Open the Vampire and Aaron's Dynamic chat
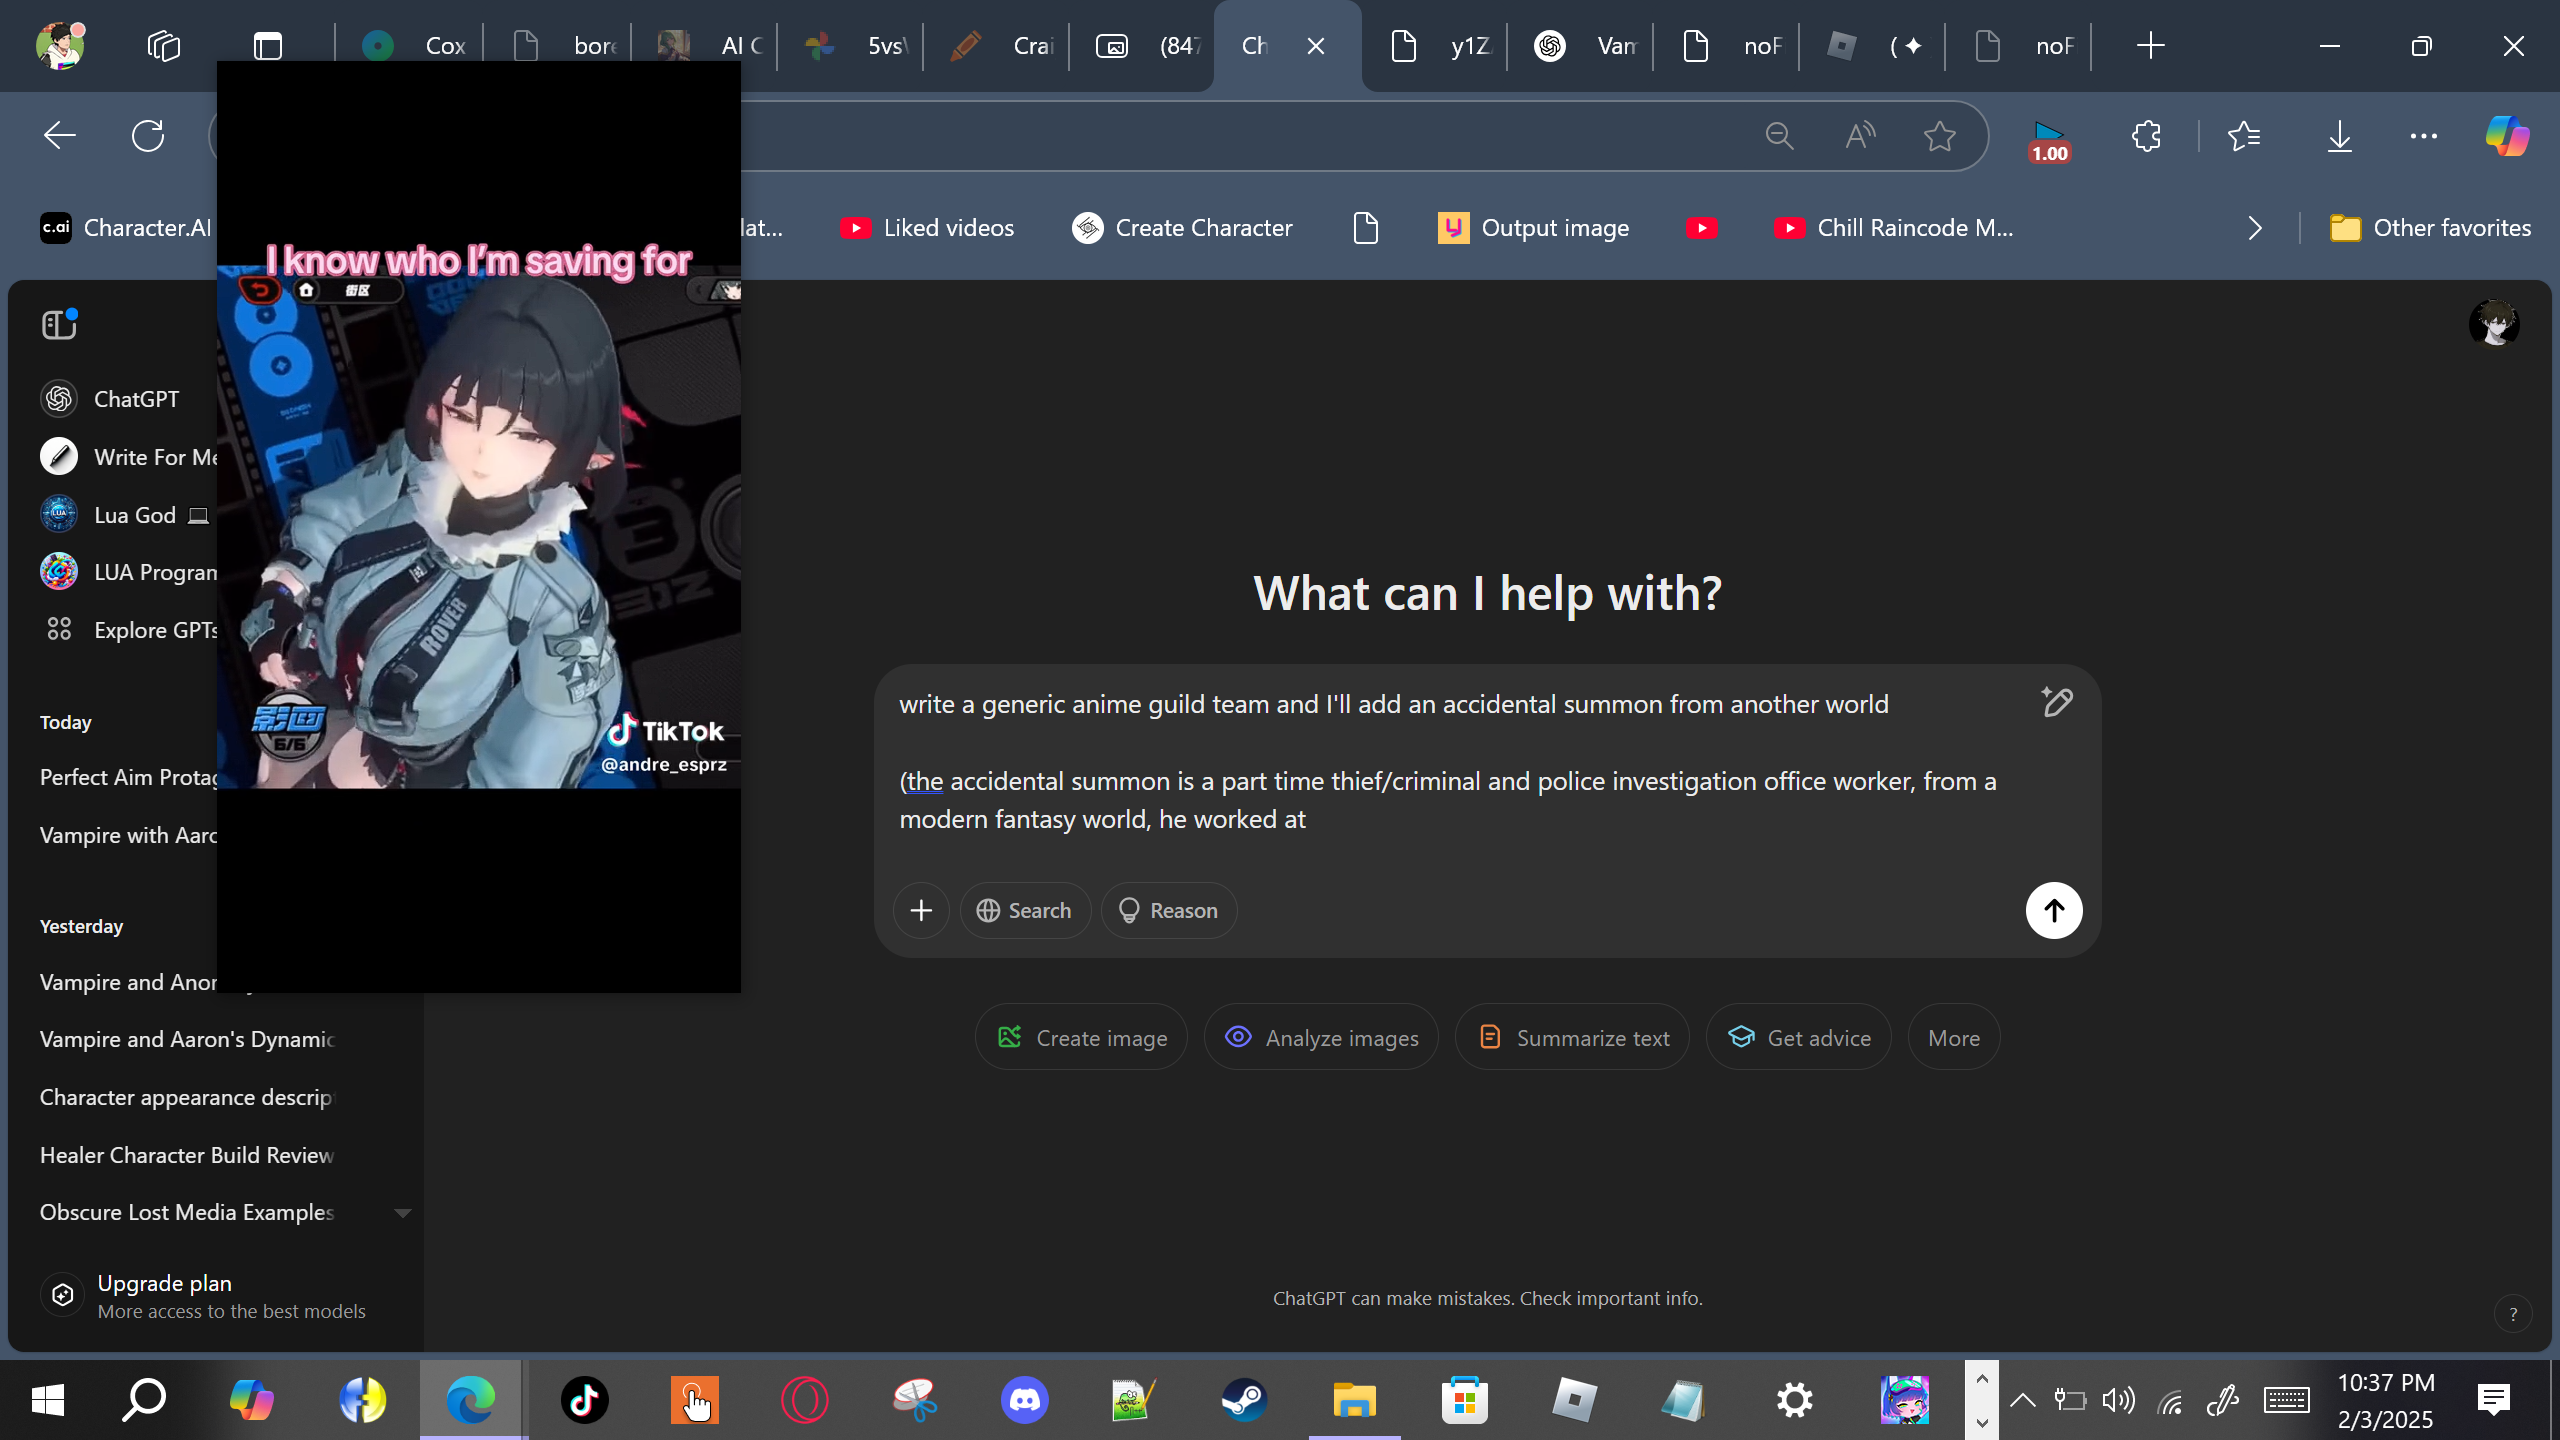This screenshot has width=2560, height=1440. click(x=187, y=1039)
